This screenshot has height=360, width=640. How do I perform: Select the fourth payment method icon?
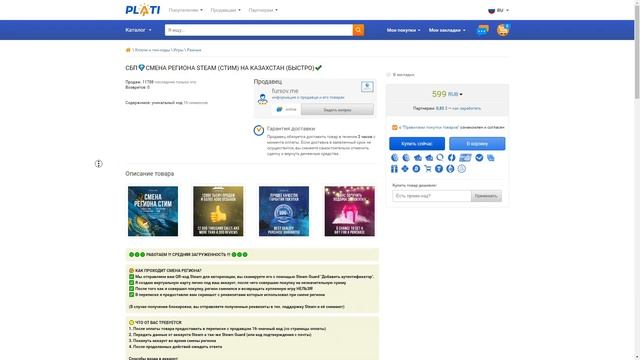tap(429, 158)
